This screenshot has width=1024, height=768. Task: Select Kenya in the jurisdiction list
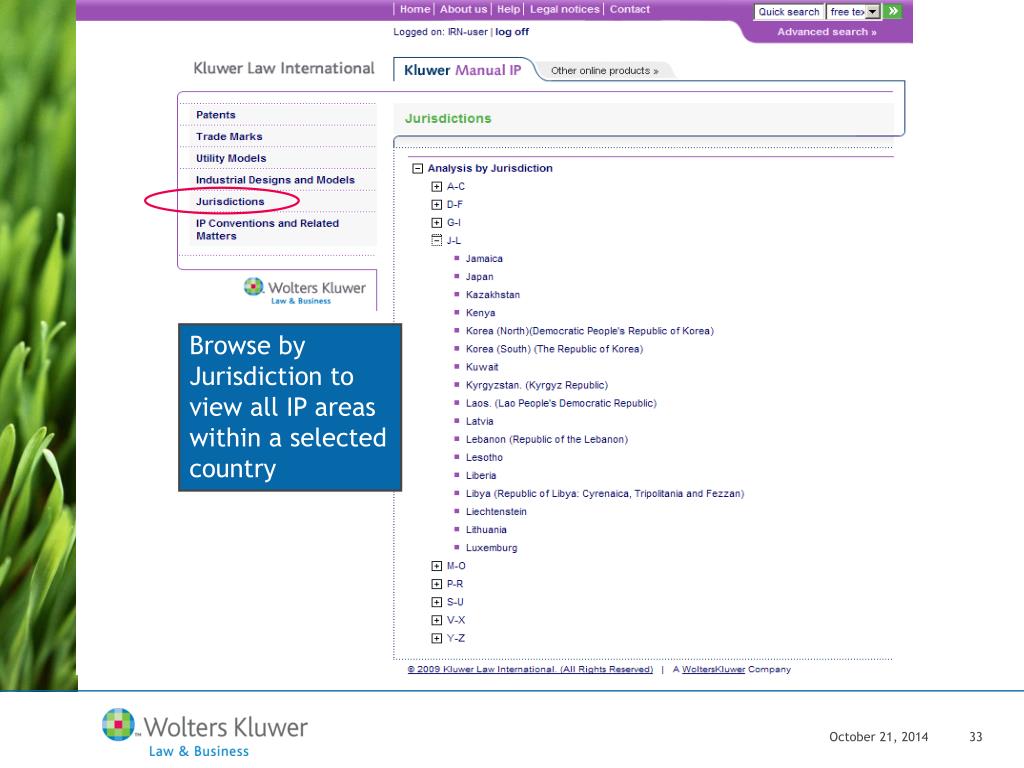point(480,313)
